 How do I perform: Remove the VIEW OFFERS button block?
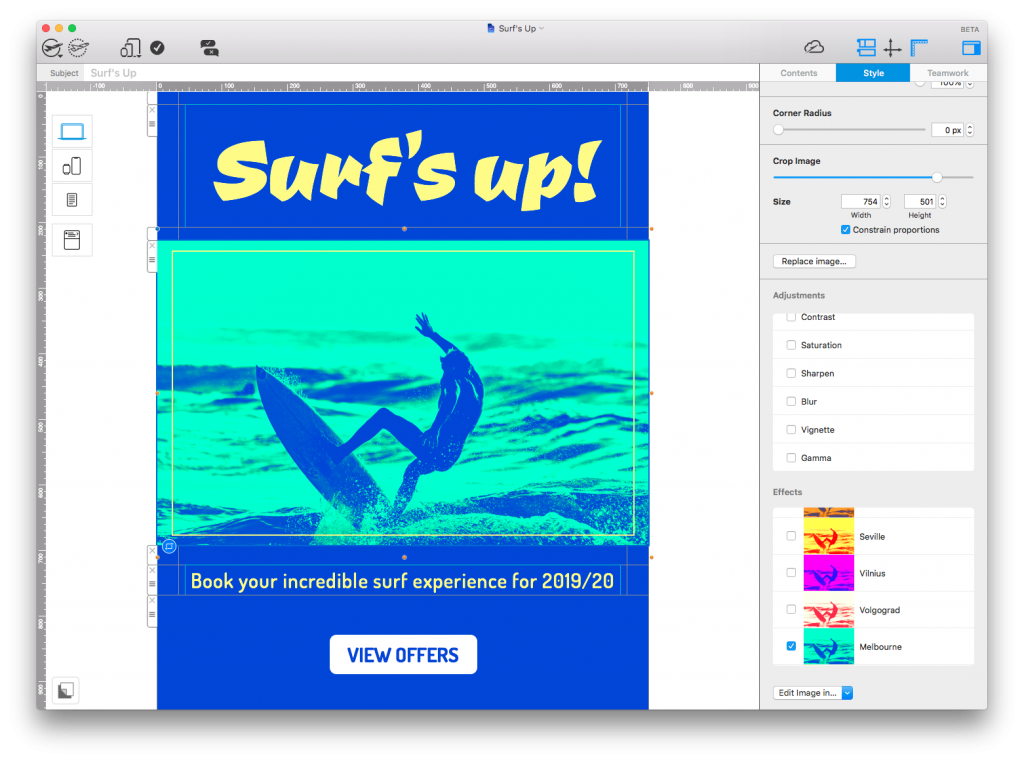[x=152, y=600]
